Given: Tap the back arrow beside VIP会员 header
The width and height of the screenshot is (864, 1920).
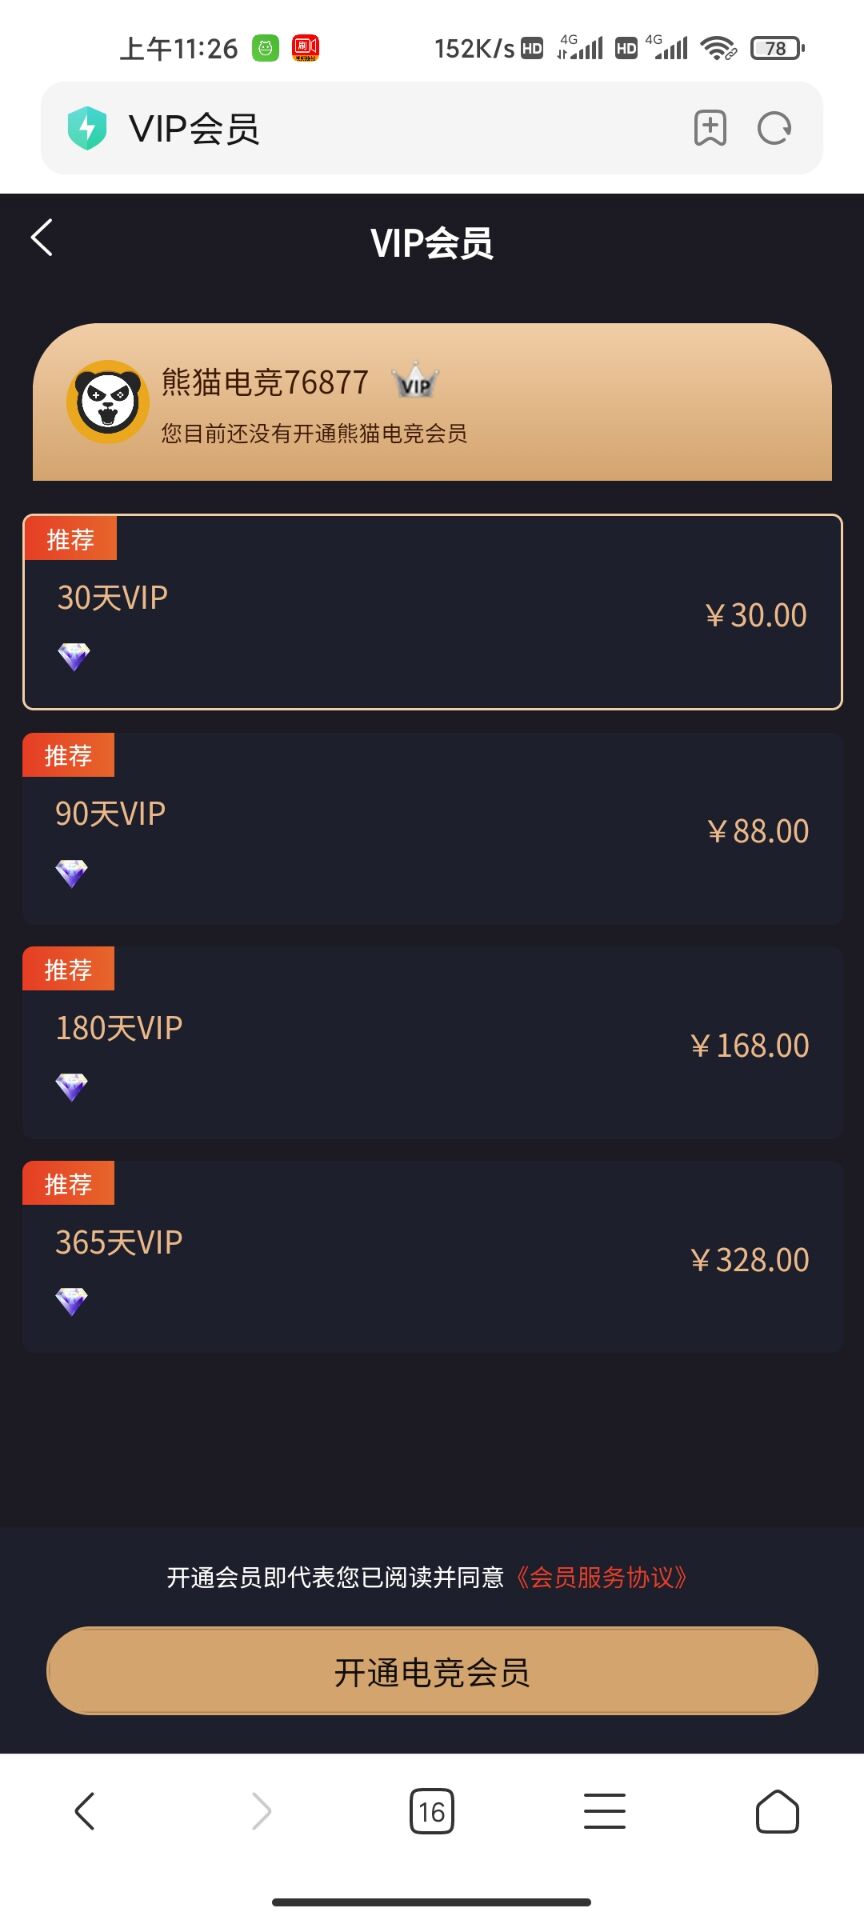Looking at the screenshot, I should click(x=42, y=238).
